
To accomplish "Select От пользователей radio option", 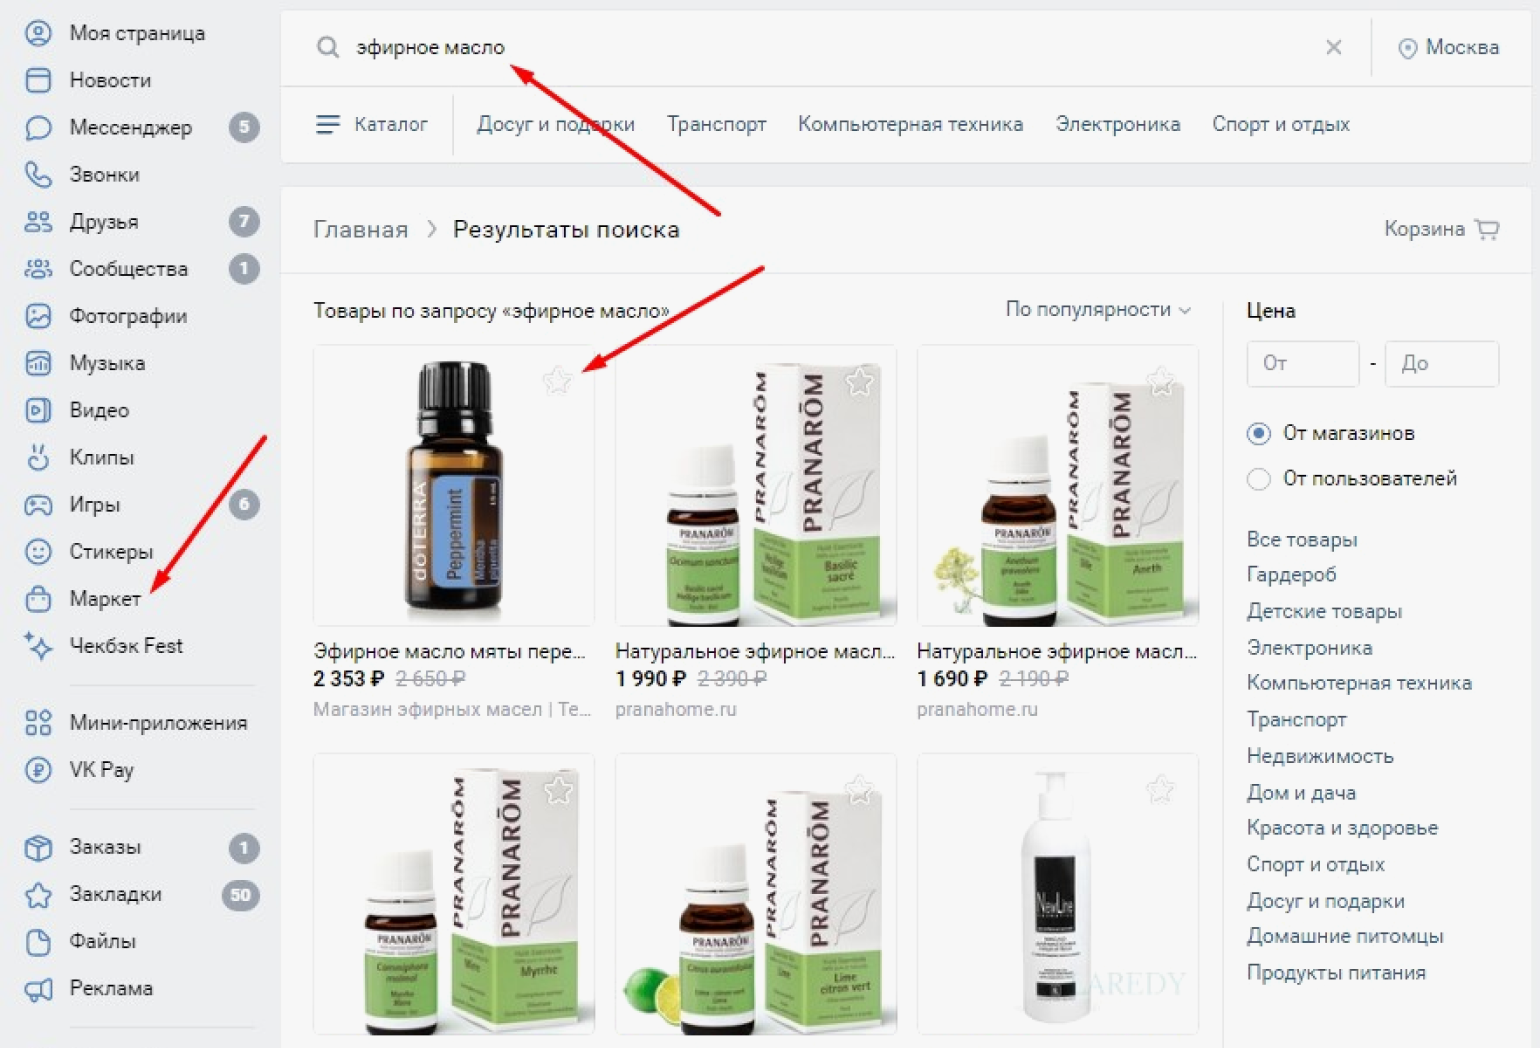I will (x=1259, y=479).
